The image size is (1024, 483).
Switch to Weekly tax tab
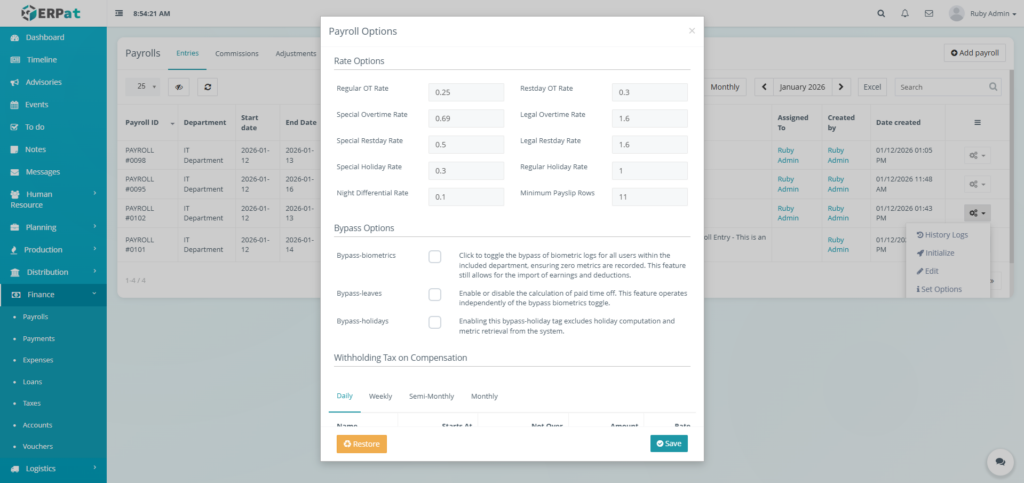pyautogui.click(x=381, y=396)
